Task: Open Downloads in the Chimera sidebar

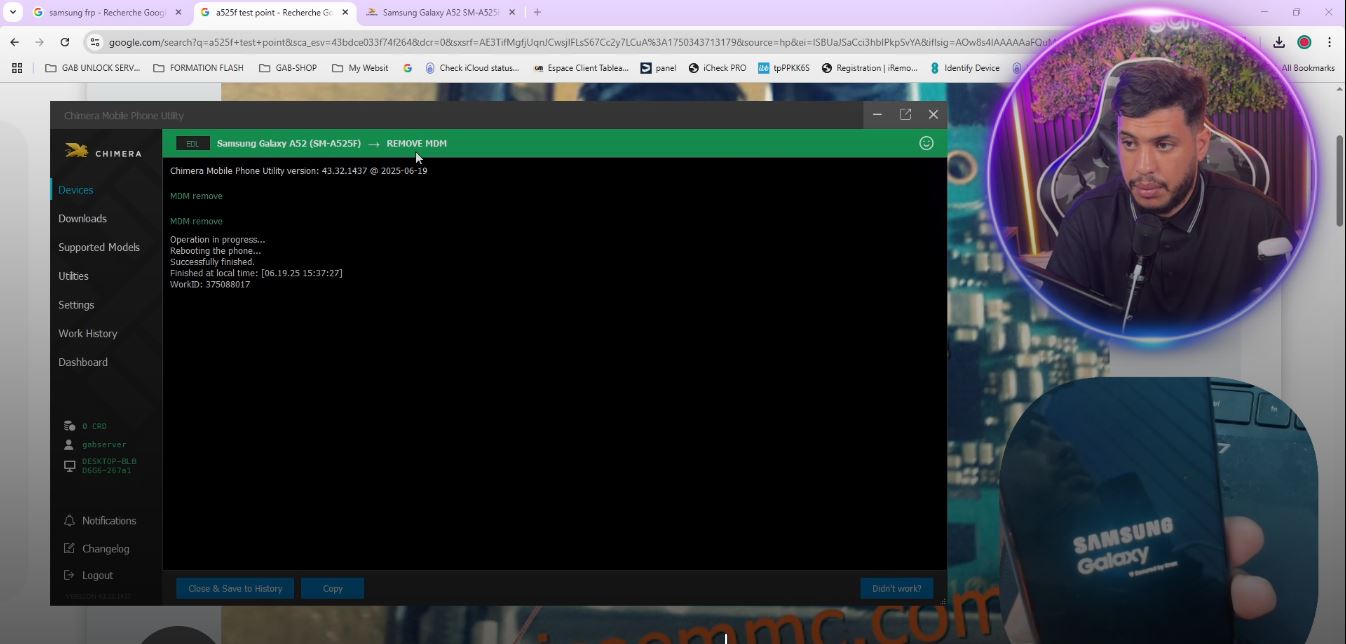Action: (x=82, y=218)
